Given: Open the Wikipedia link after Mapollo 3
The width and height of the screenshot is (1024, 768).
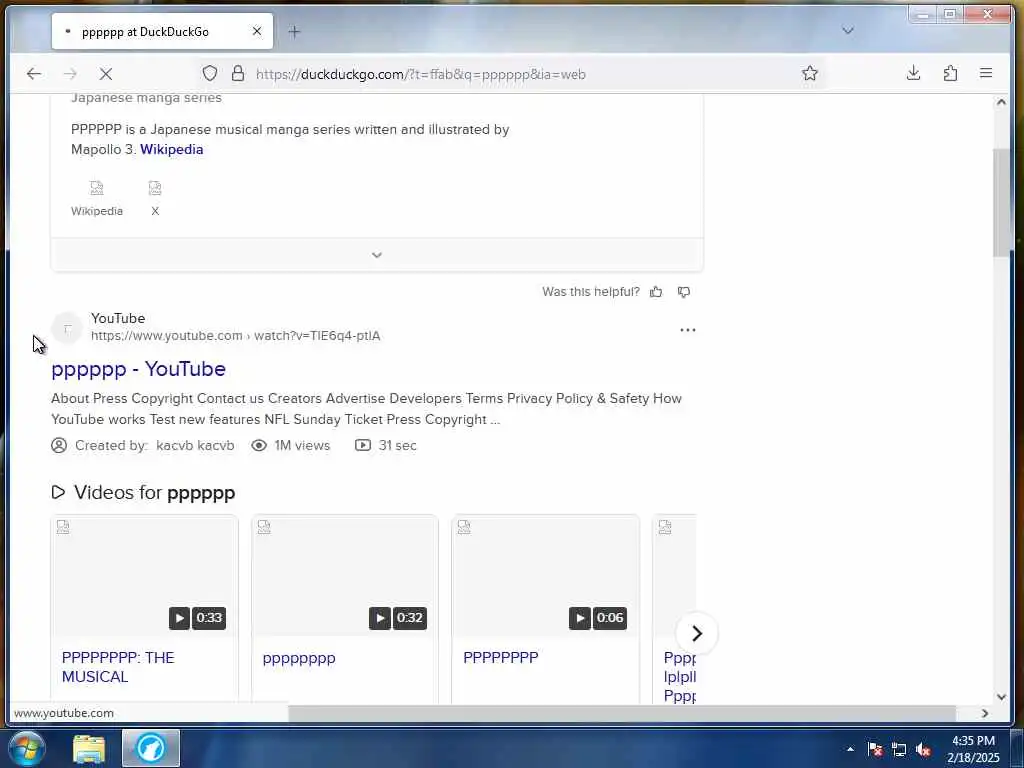Looking at the screenshot, I should tap(172, 150).
